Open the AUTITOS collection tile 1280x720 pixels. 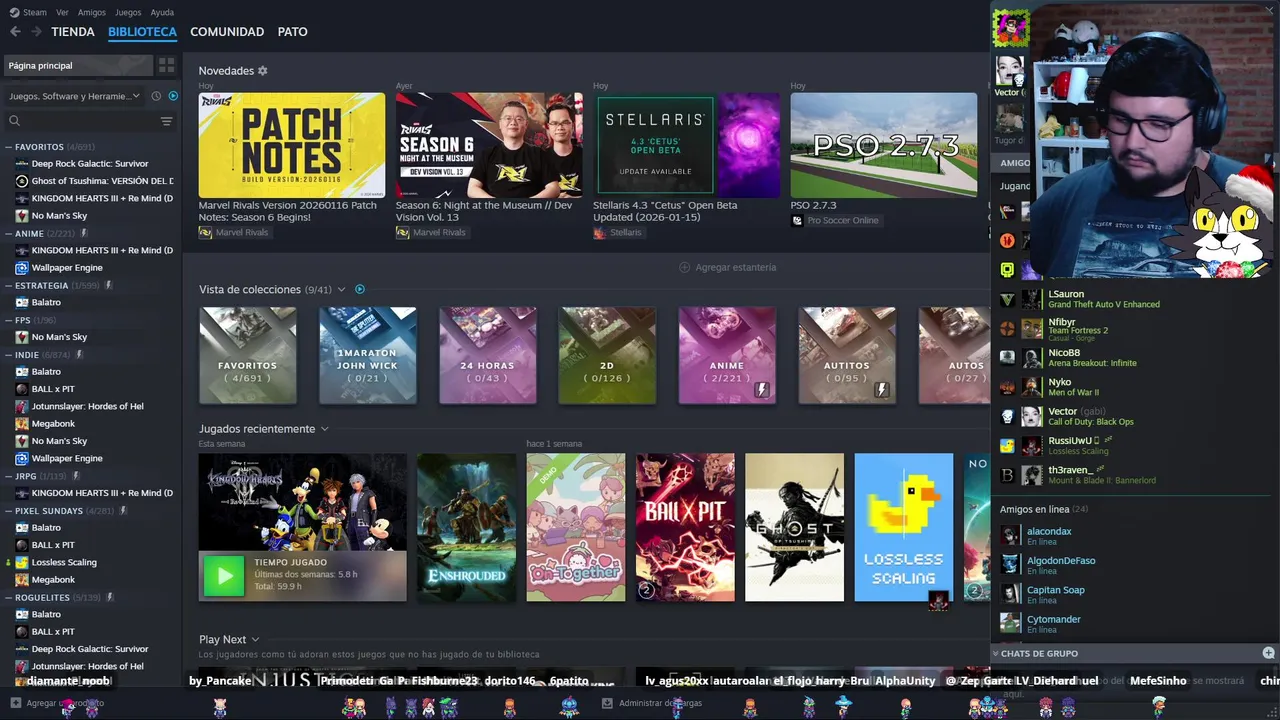(x=846, y=355)
